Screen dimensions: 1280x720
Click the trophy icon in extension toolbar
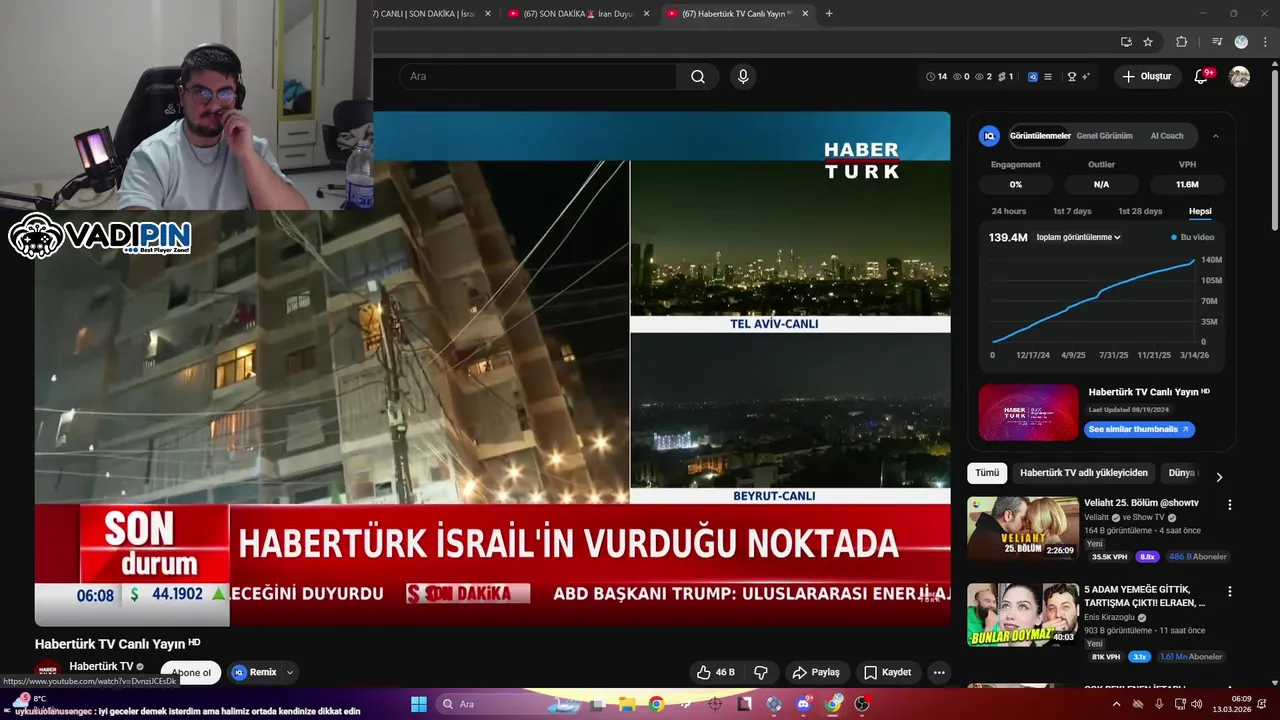click(1072, 76)
